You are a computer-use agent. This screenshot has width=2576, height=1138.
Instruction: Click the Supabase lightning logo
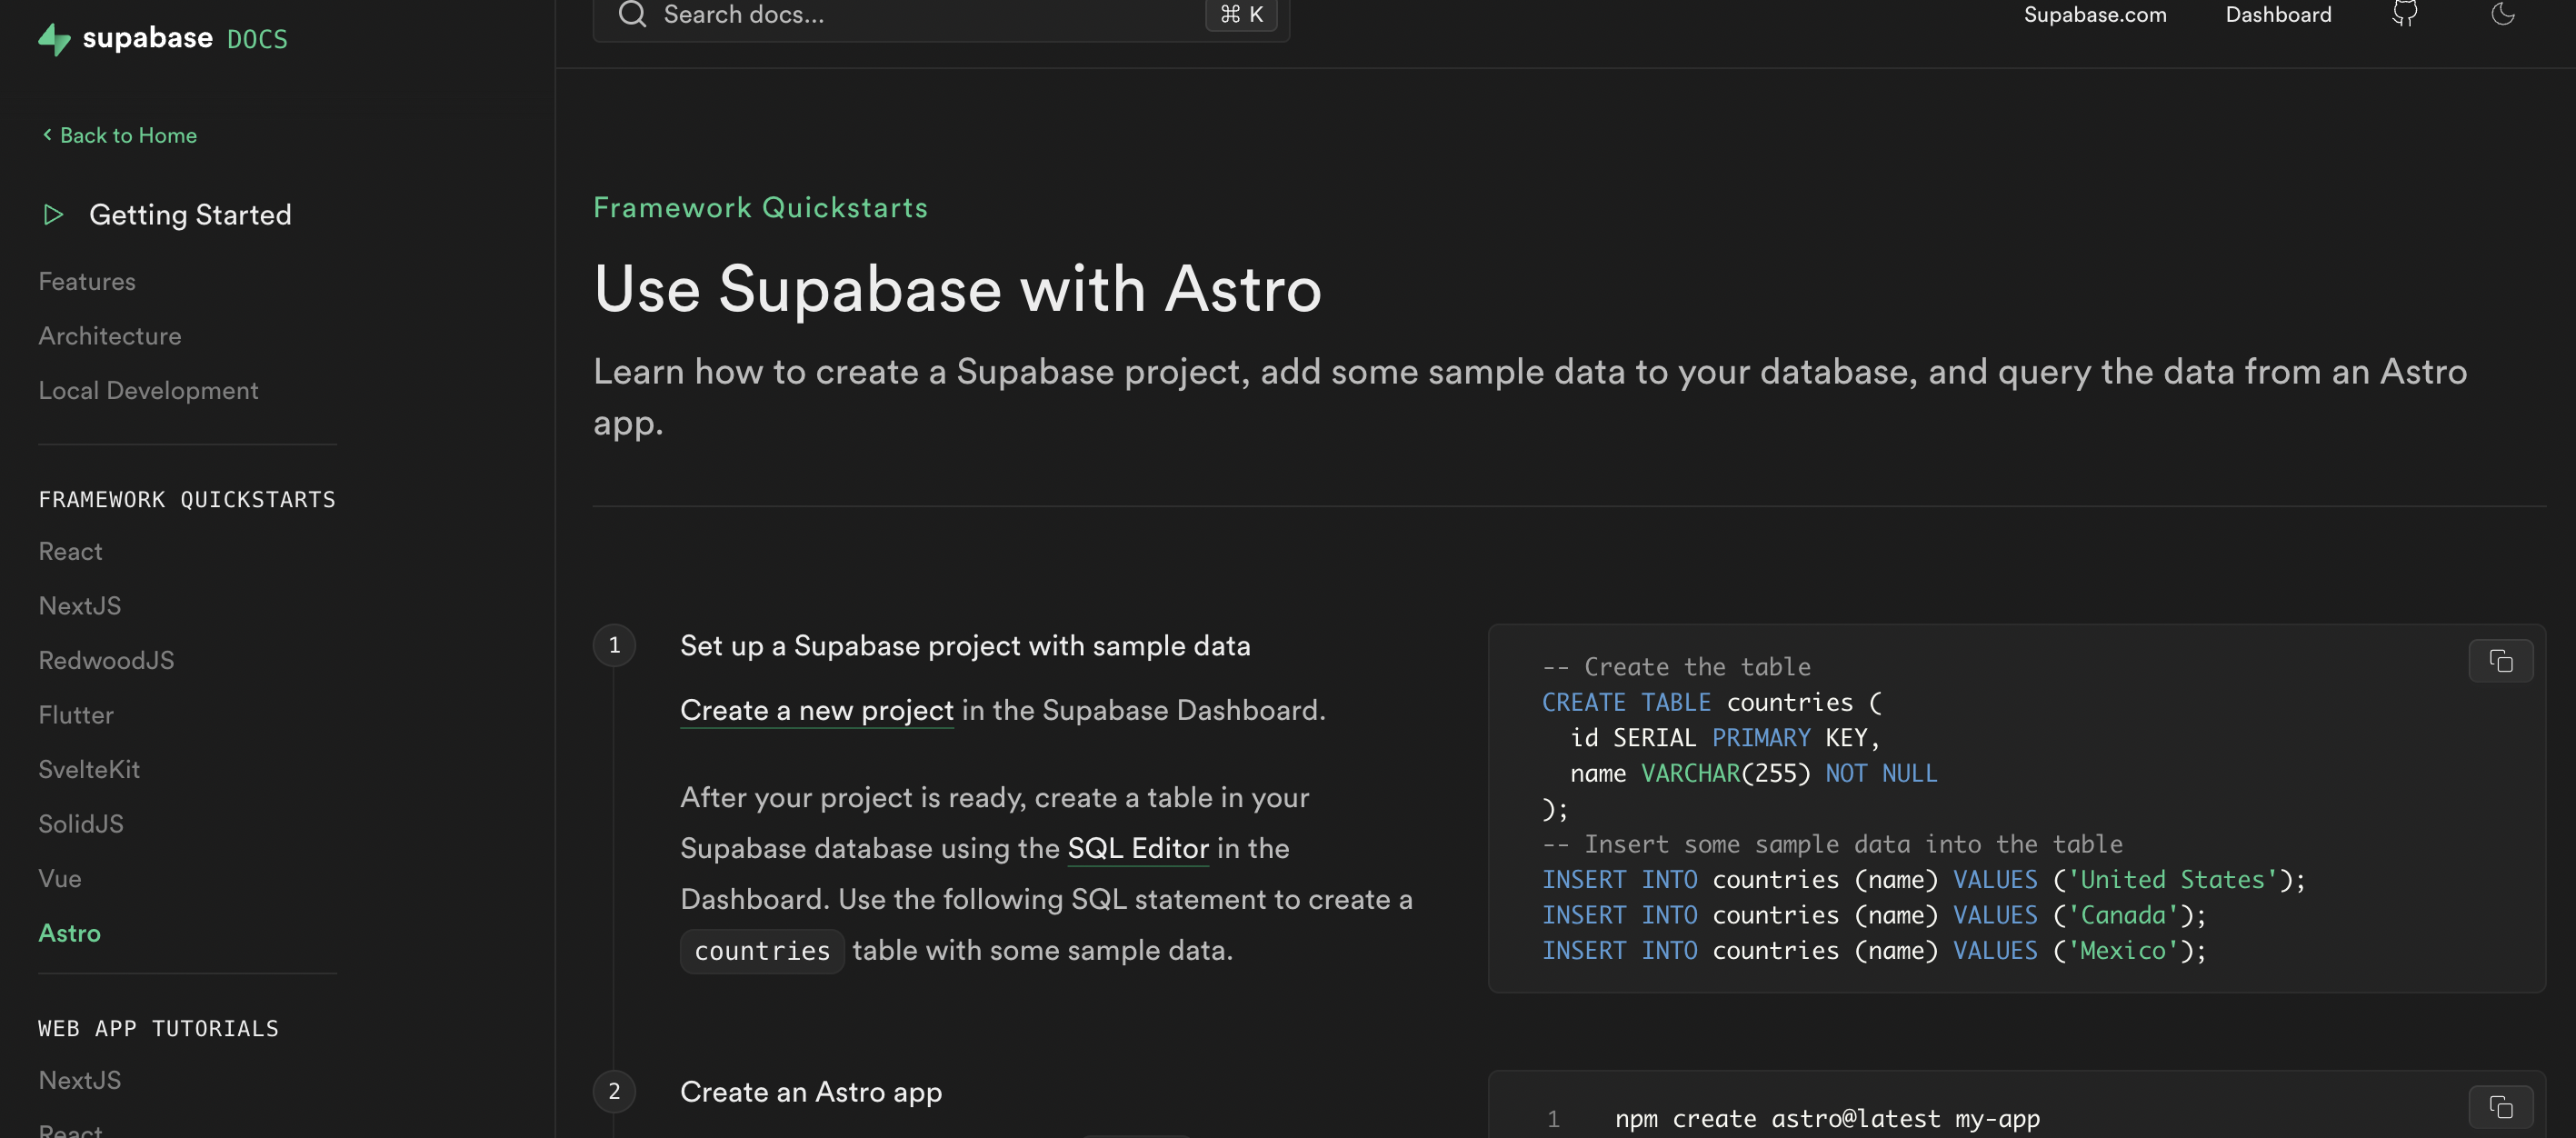click(54, 39)
